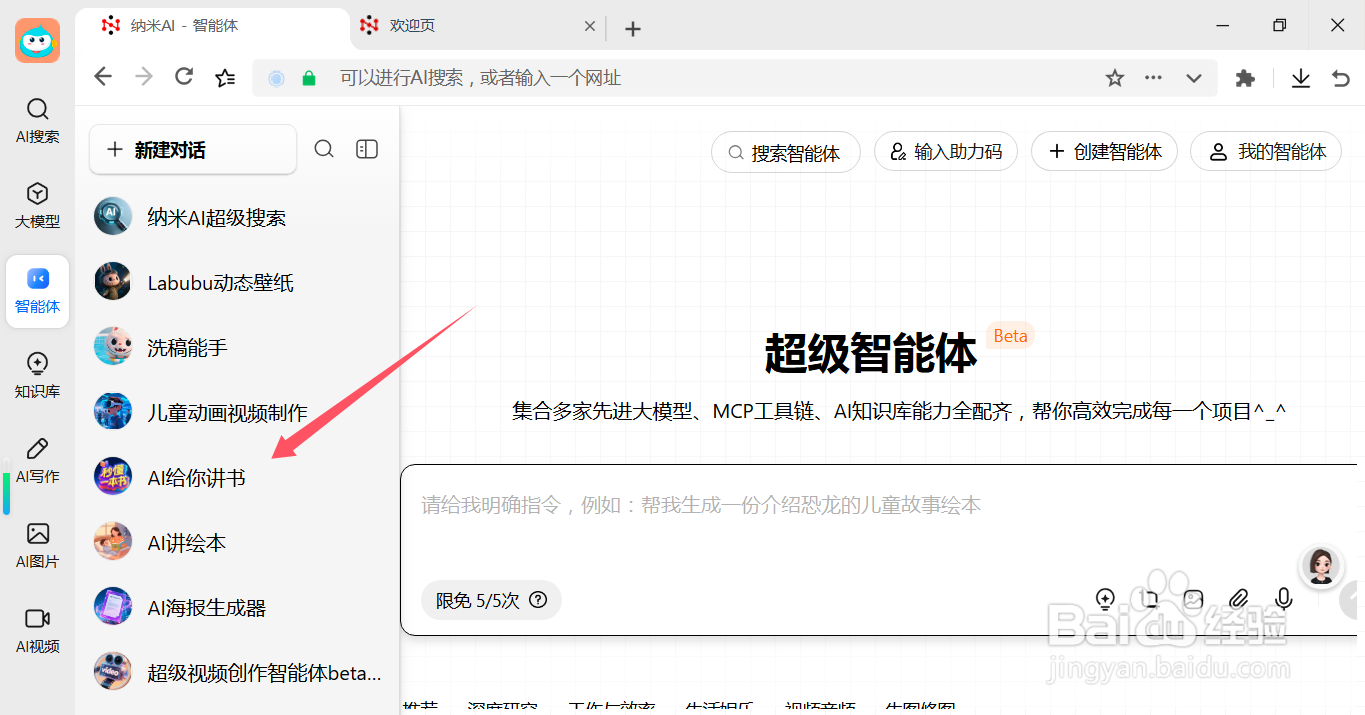1365x715 pixels.
Task: Open conversation search via magnifier icon
Action: [x=324, y=148]
